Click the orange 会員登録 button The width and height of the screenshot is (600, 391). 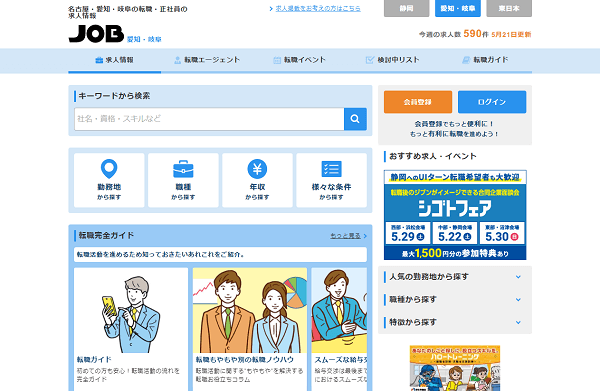coord(418,102)
